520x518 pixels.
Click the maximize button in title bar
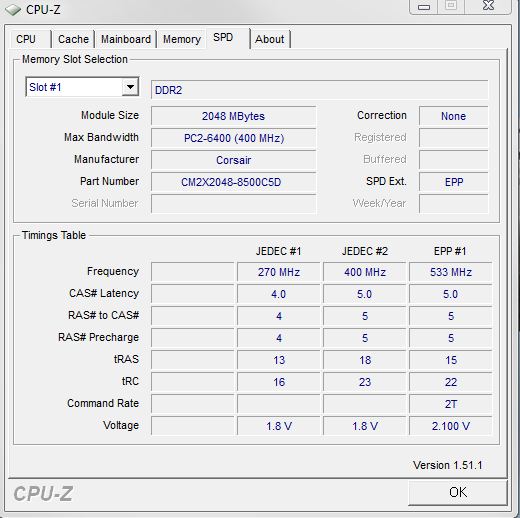(x=451, y=6)
